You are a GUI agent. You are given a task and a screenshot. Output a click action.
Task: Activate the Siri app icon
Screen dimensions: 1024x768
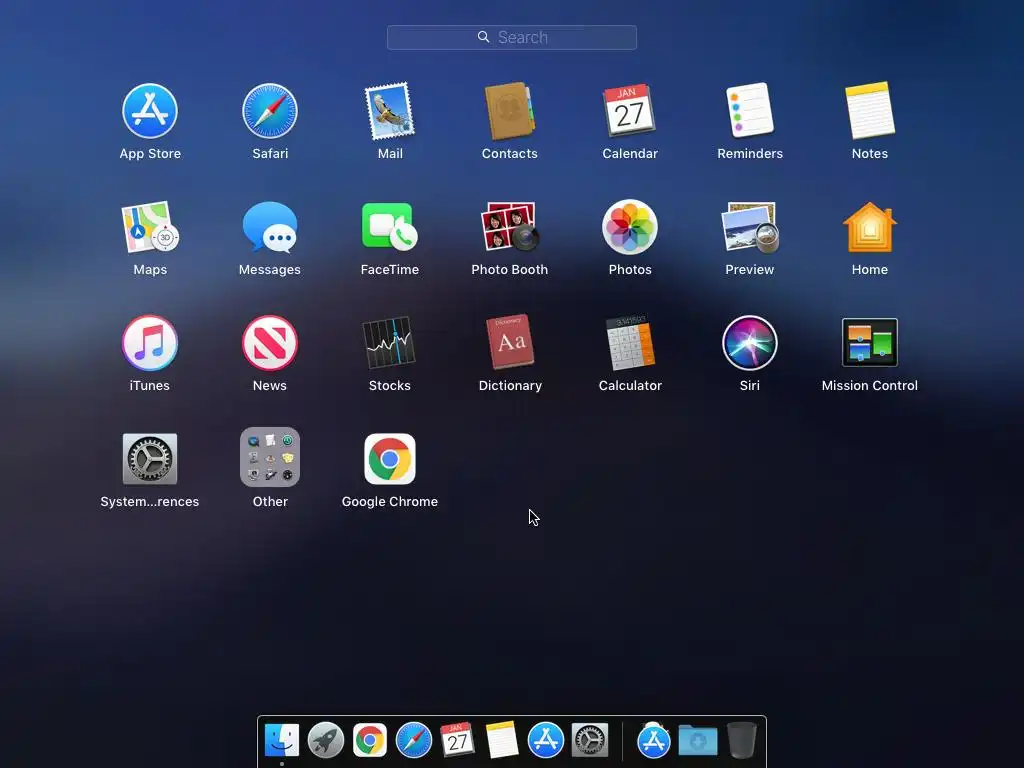[x=750, y=343]
